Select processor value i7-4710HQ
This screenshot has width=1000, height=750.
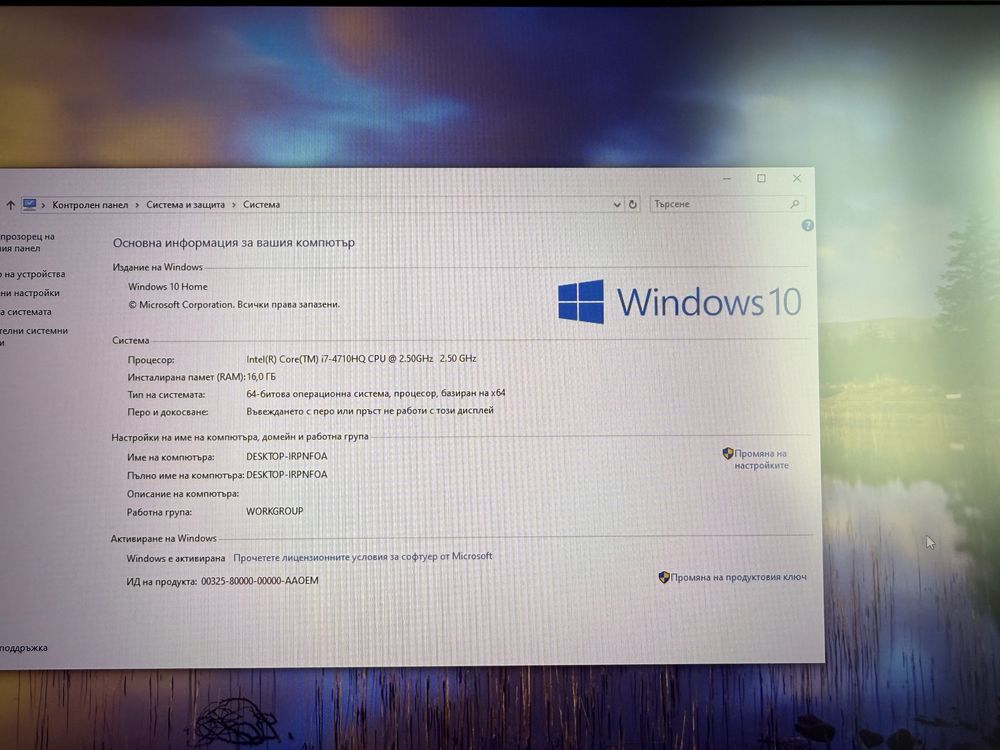click(361, 359)
